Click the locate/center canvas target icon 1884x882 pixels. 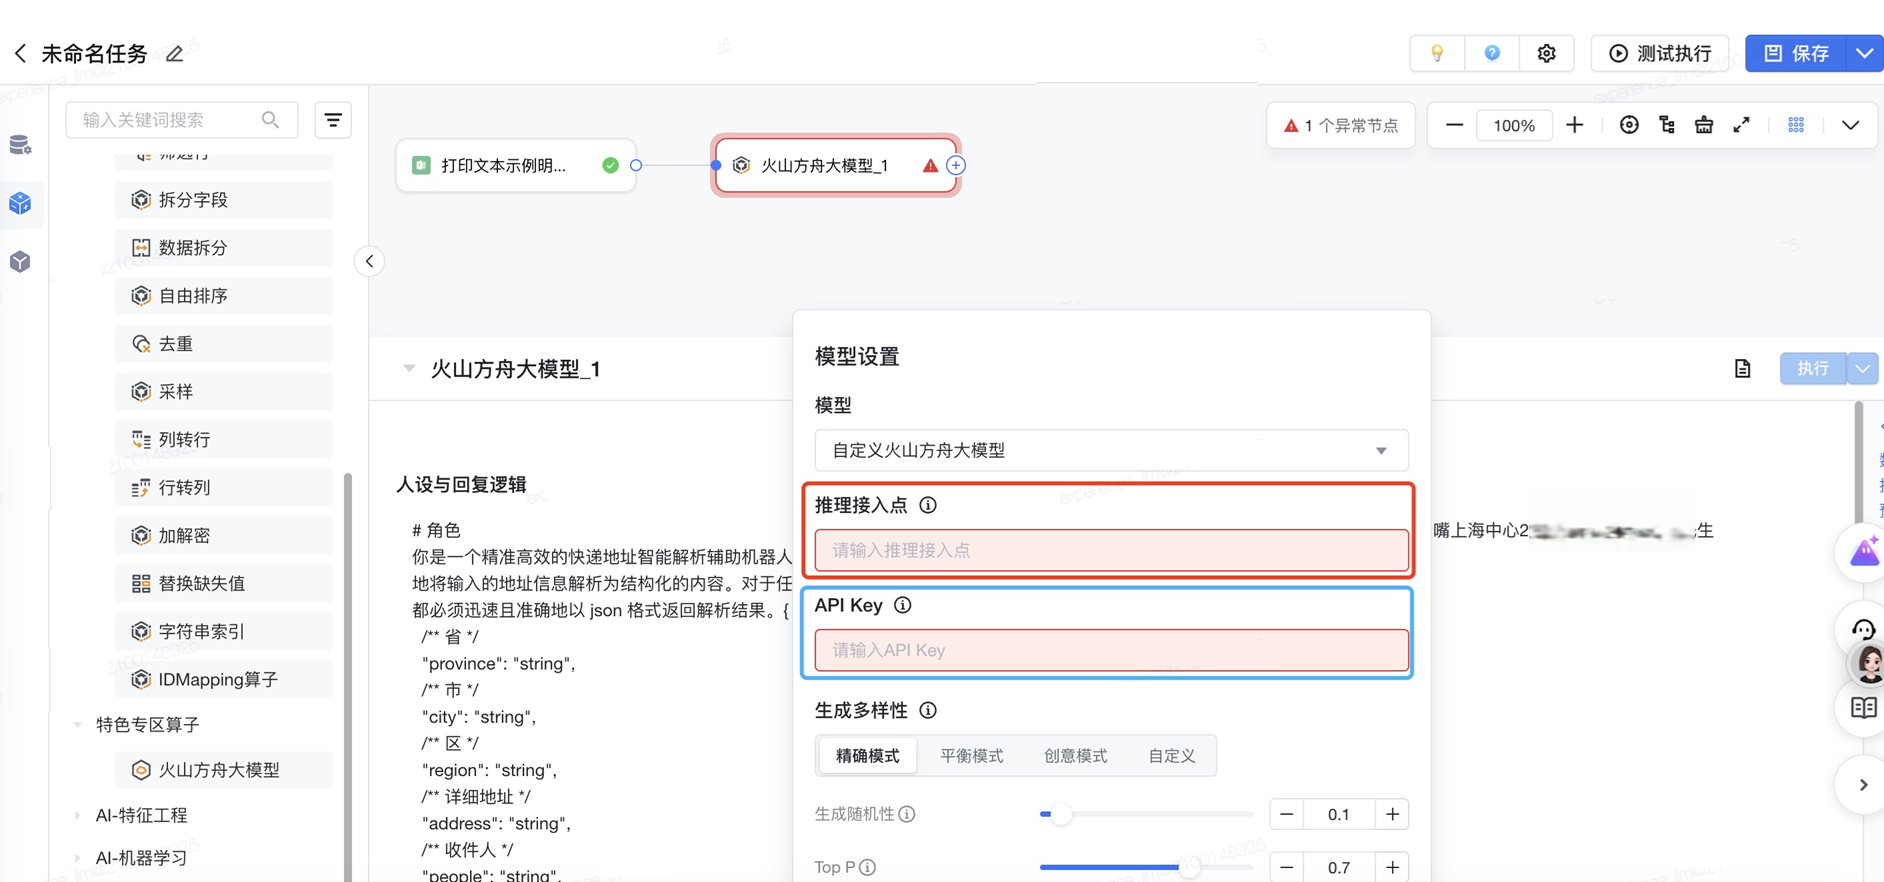click(1629, 126)
